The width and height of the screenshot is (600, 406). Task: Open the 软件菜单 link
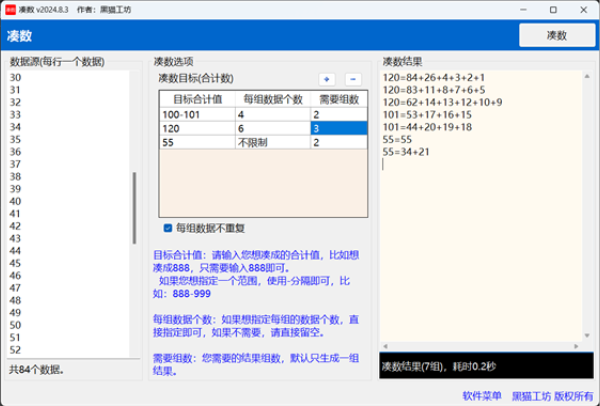point(482,396)
